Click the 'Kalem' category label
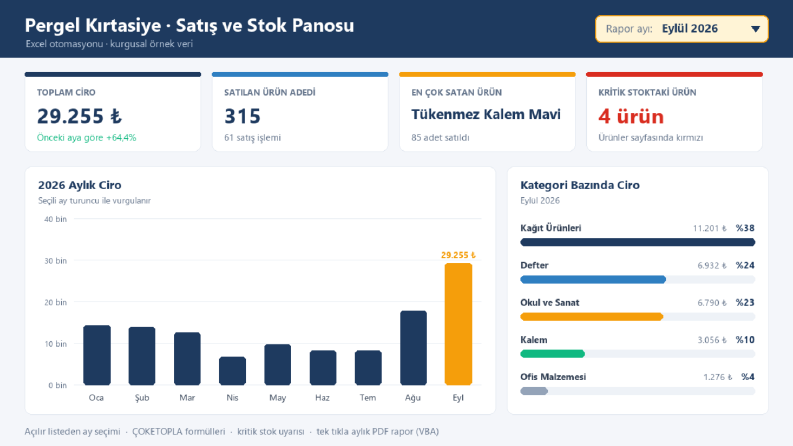The width and height of the screenshot is (793, 446). coord(534,340)
